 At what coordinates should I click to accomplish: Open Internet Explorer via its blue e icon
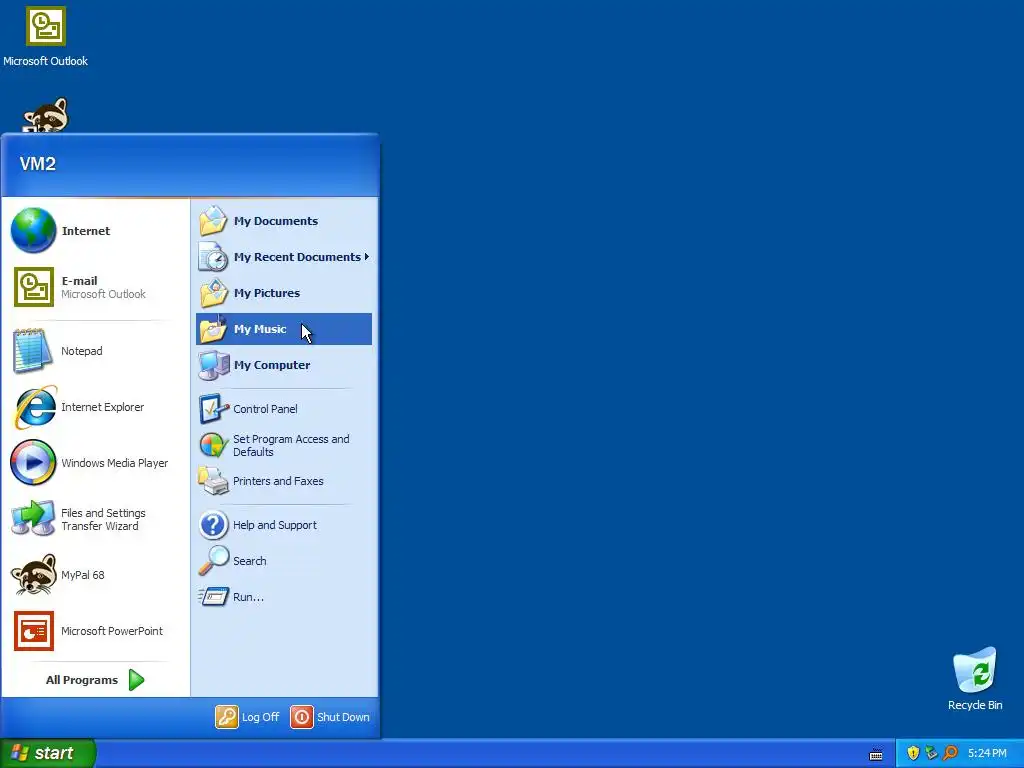click(35, 408)
